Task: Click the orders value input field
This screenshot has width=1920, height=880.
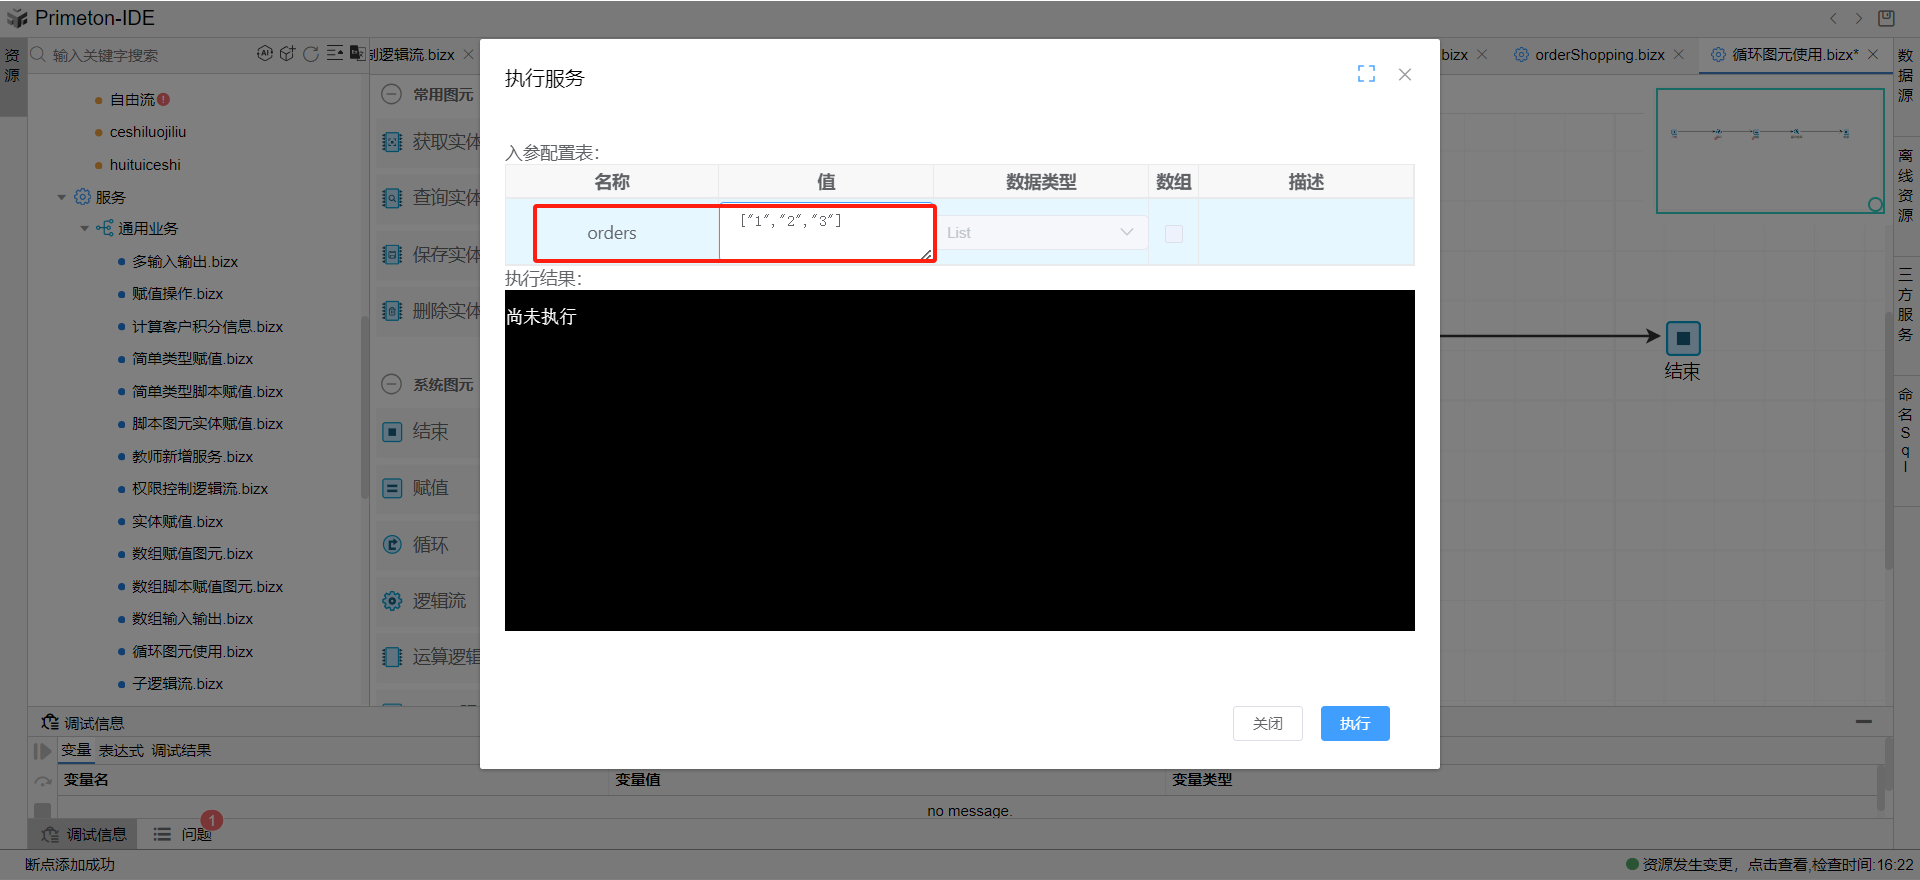Action: point(825,233)
